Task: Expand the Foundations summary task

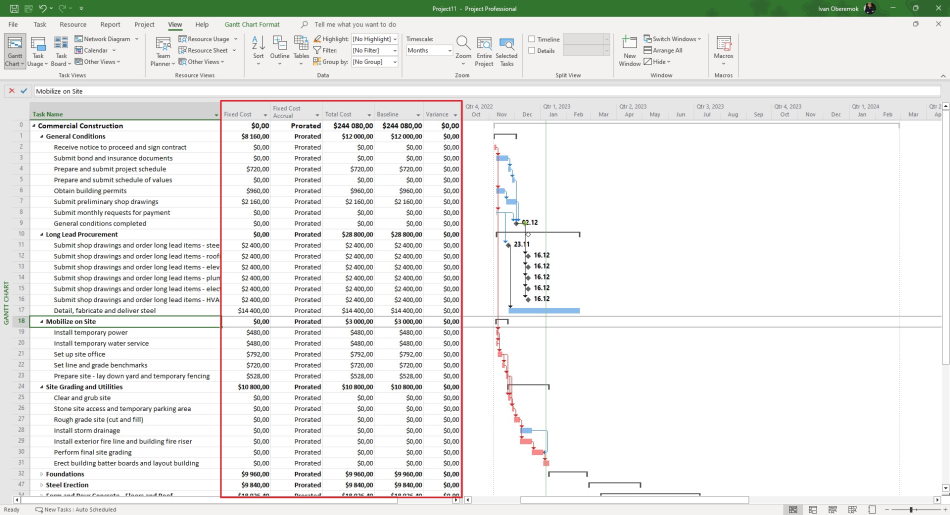Action: click(x=42, y=474)
